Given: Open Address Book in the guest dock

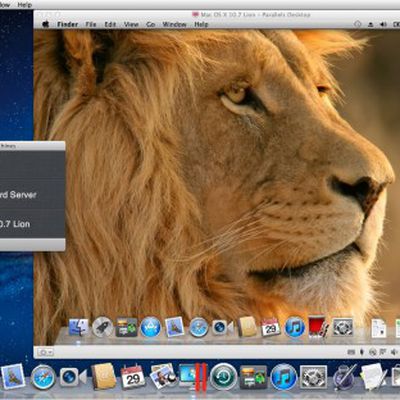Looking at the screenshot, I should click(x=247, y=327).
